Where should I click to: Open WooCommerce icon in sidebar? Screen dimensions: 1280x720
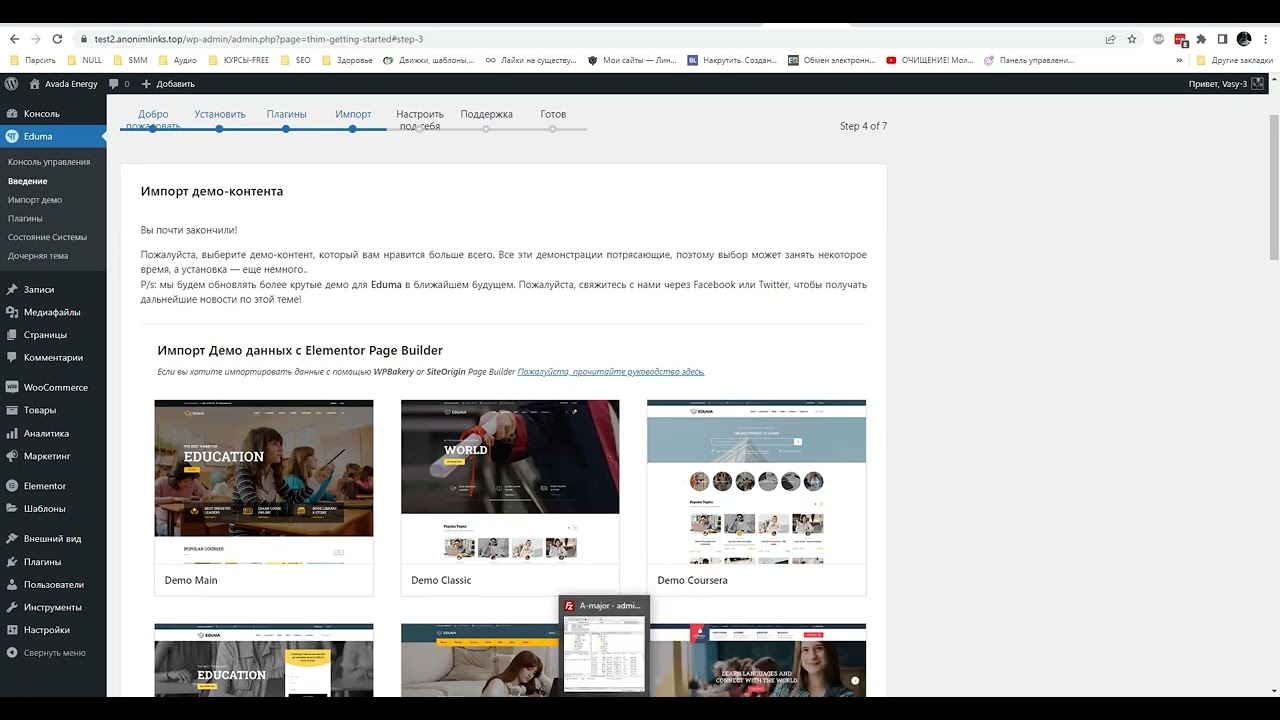point(12,387)
